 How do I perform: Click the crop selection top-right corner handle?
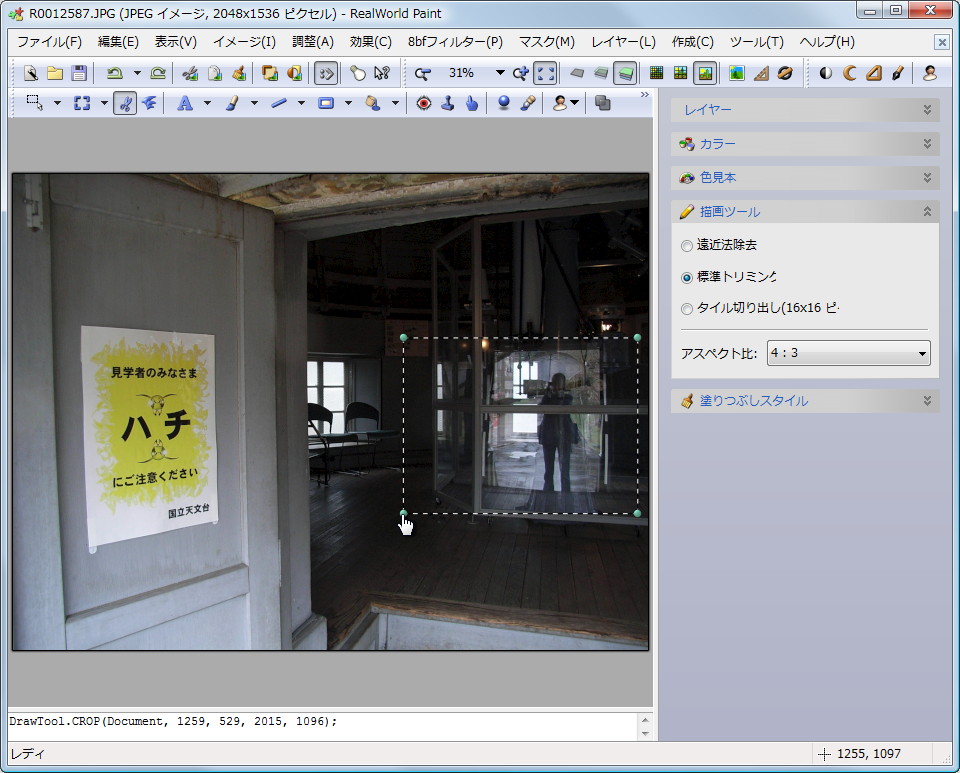coord(637,338)
